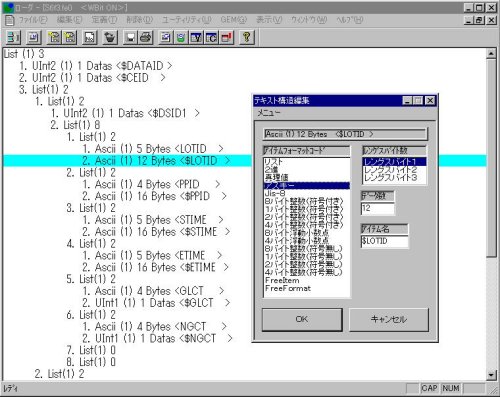Select the tree row containing <$DATAID>
500x397 pixels.
click(x=96, y=66)
